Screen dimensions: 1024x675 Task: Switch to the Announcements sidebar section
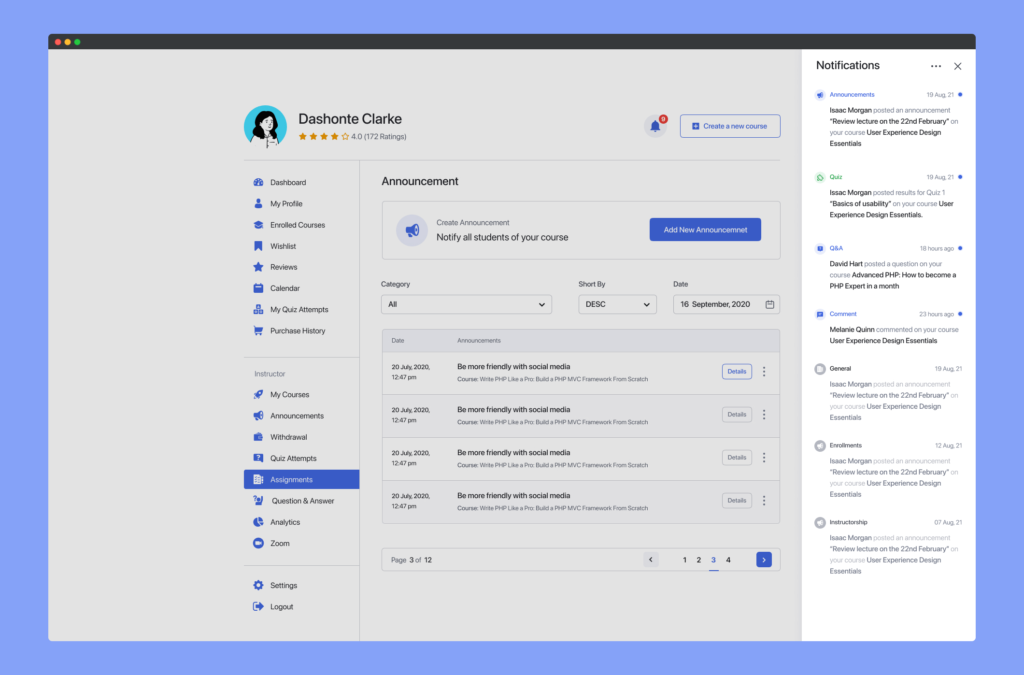point(290,415)
